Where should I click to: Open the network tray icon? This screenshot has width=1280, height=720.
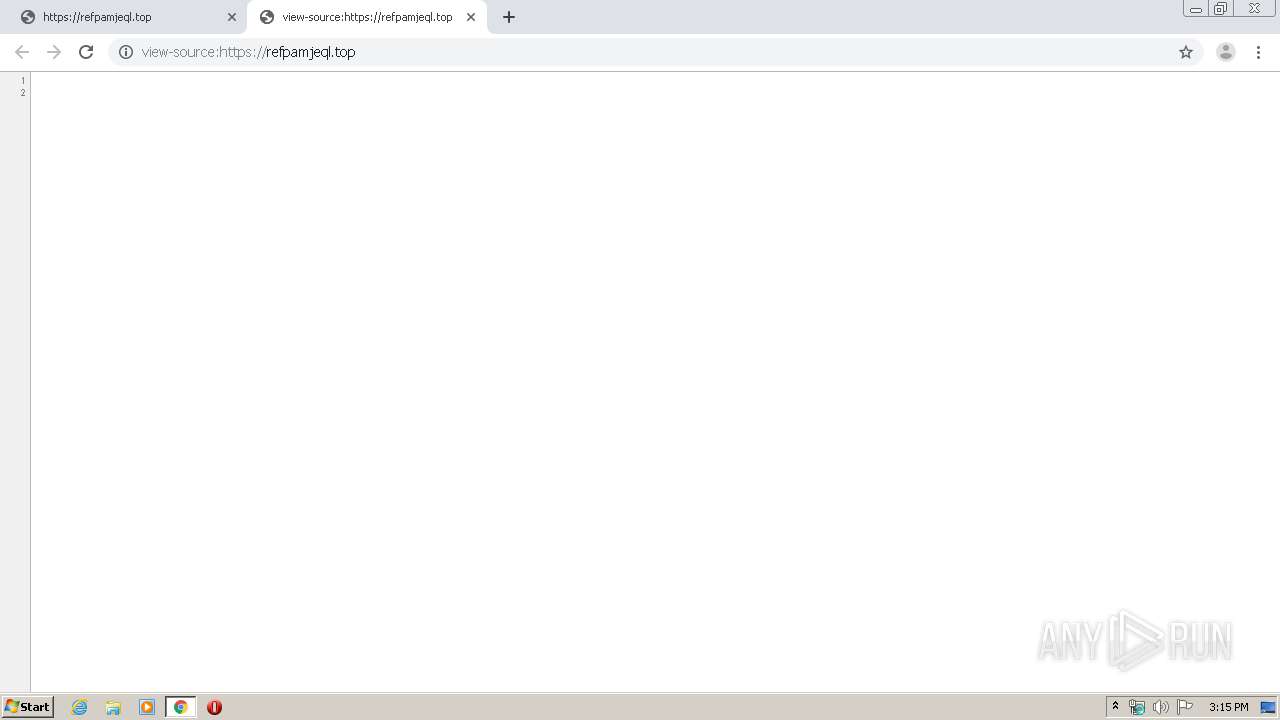click(x=1137, y=707)
